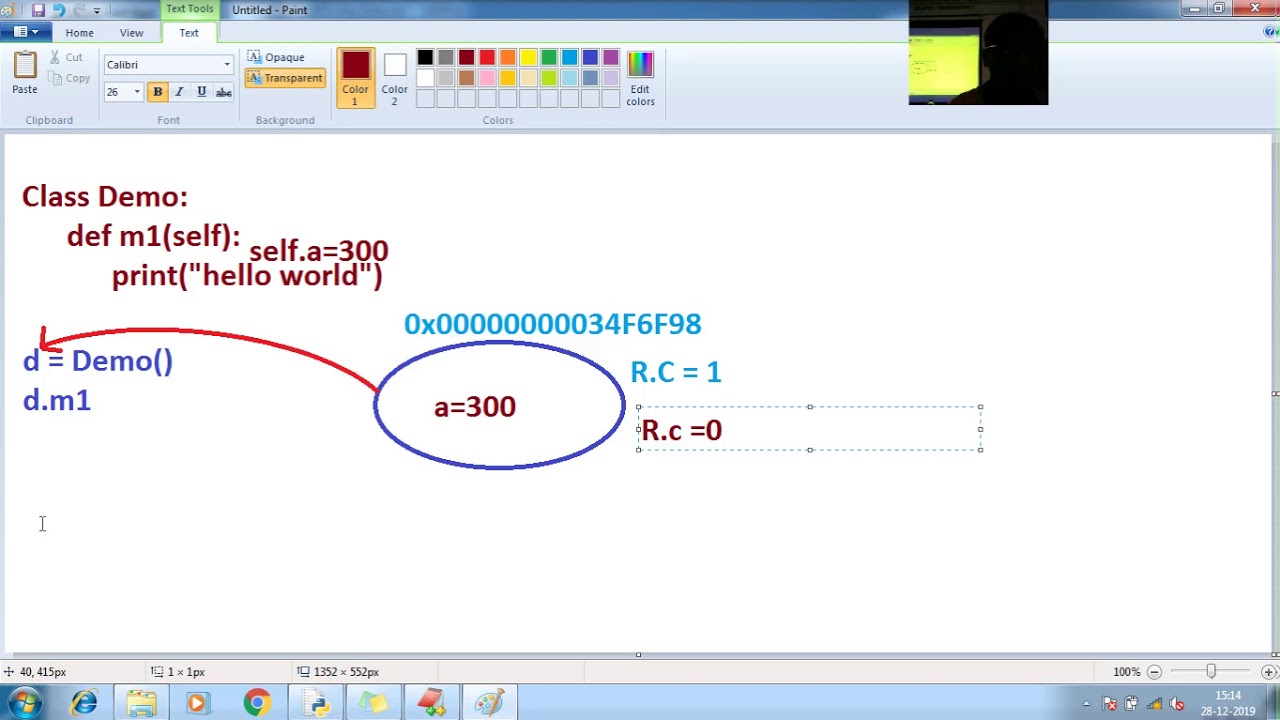
Task: Select the Color 2 button
Action: click(395, 78)
